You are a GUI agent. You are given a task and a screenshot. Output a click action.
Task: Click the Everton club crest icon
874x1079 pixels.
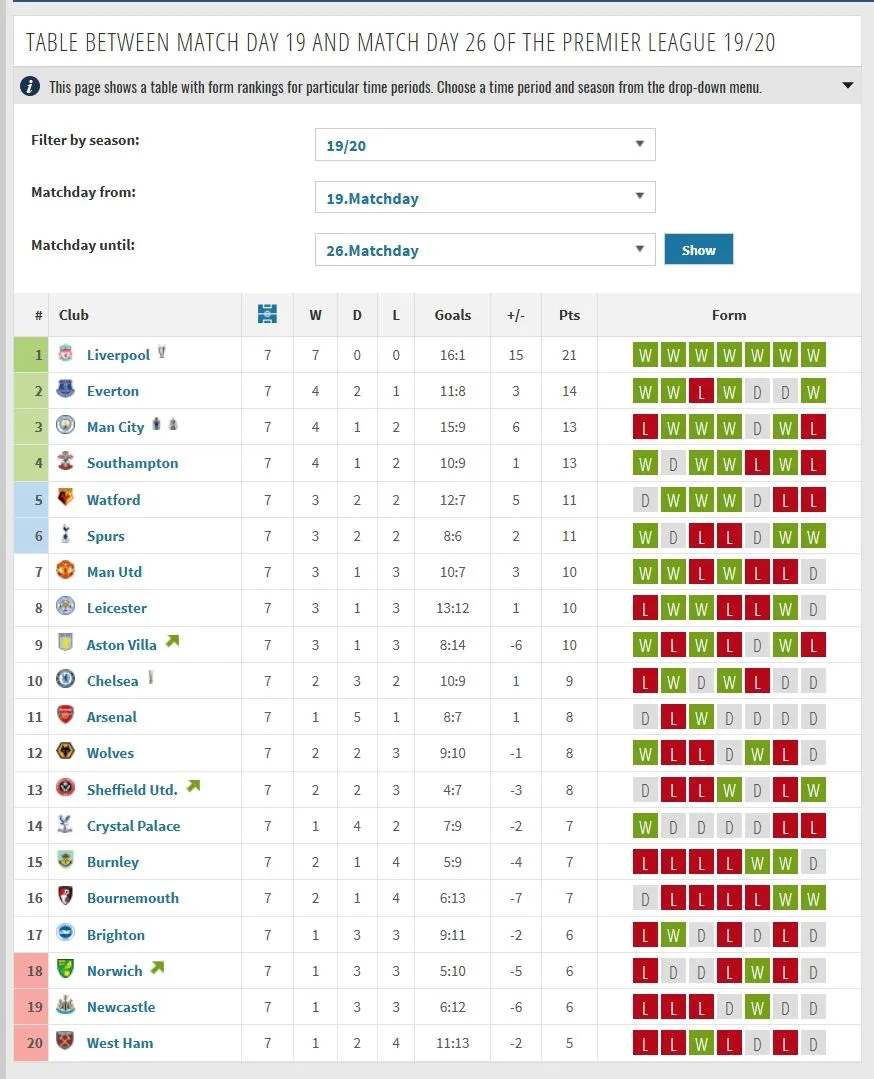click(x=65, y=390)
